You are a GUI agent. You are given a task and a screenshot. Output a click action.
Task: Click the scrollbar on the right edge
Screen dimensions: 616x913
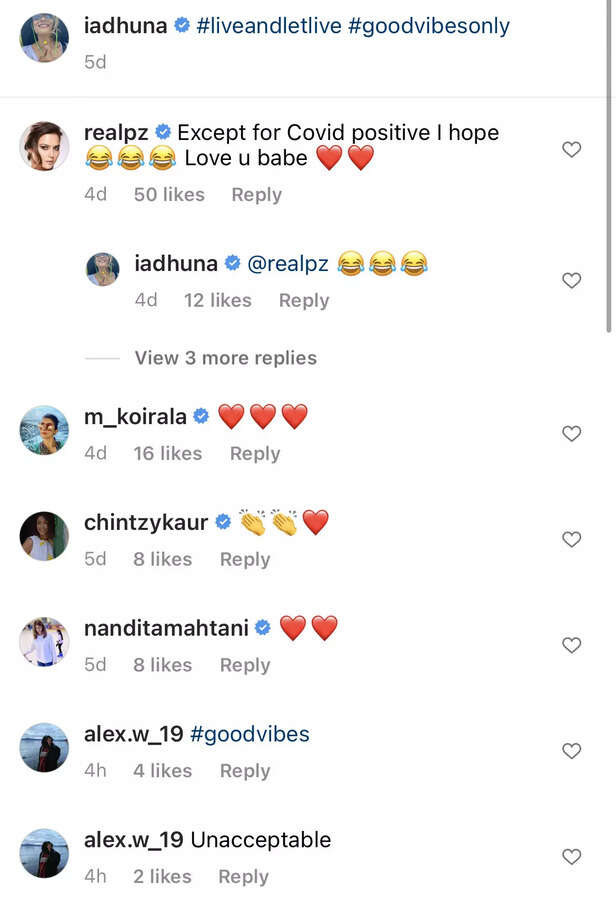pos(610,160)
